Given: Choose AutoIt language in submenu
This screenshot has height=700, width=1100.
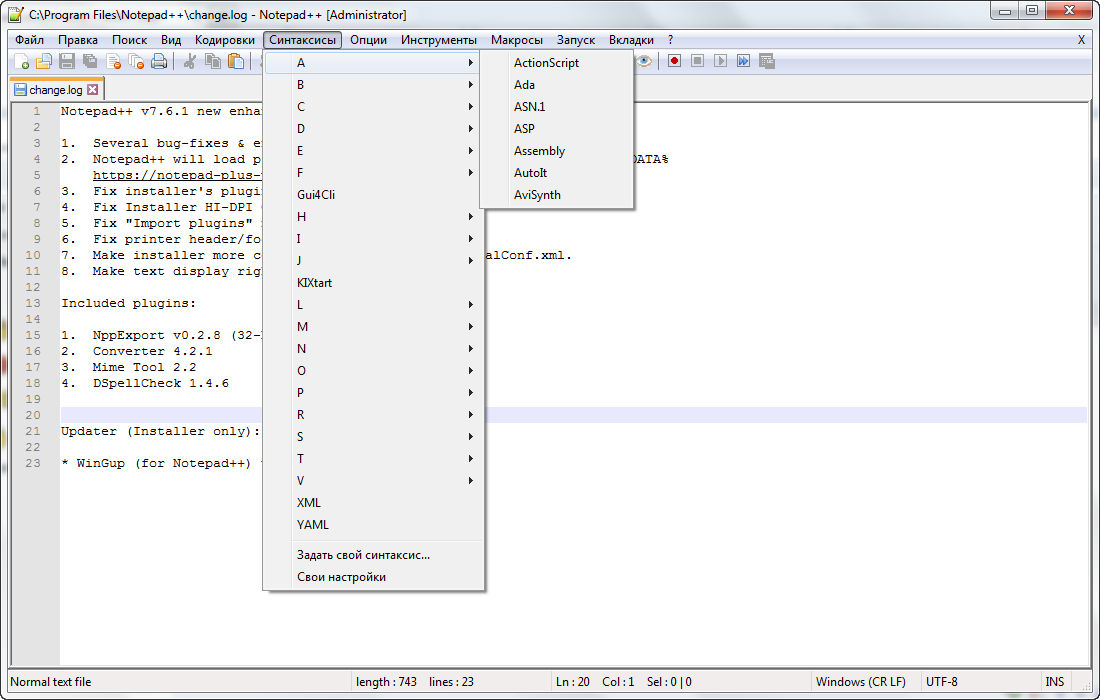Looking at the screenshot, I should pyautogui.click(x=531, y=173).
